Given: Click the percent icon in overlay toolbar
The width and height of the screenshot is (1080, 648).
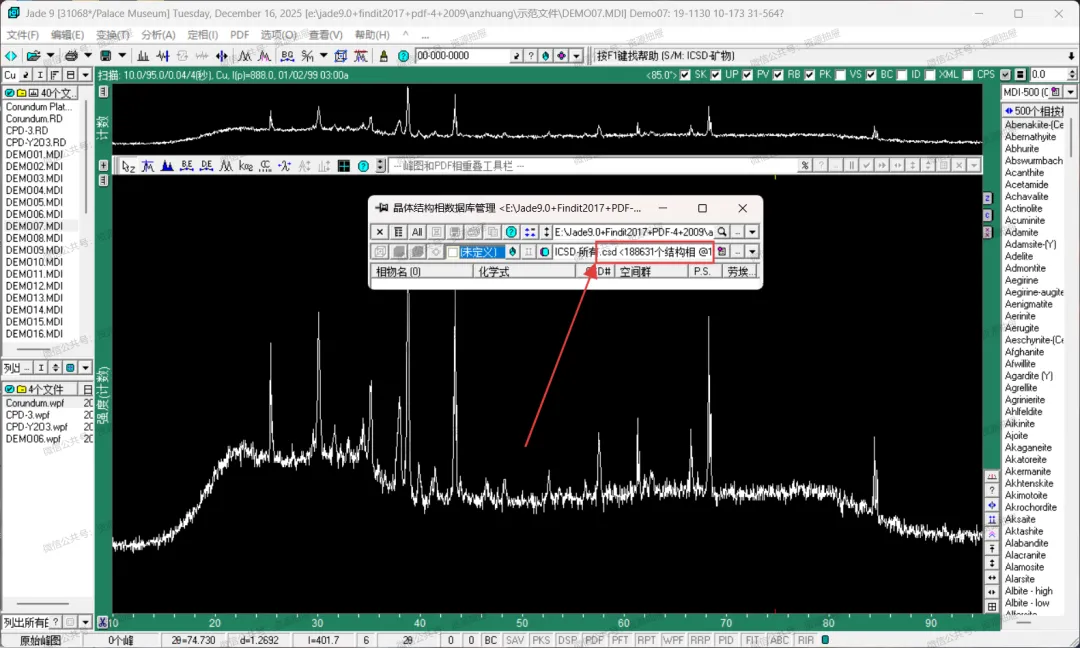Looking at the screenshot, I should pos(804,165).
